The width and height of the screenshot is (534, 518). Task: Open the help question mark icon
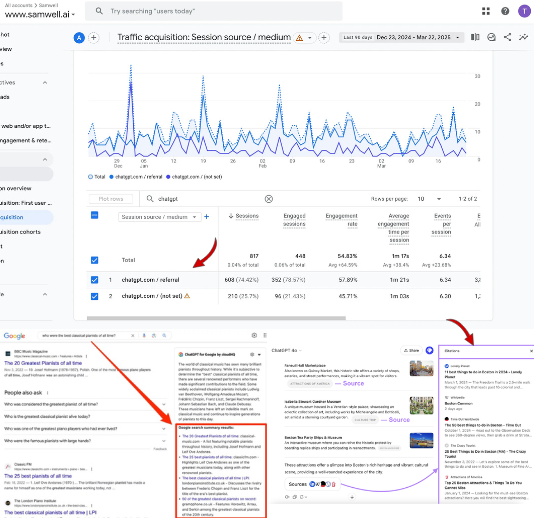[x=505, y=11]
